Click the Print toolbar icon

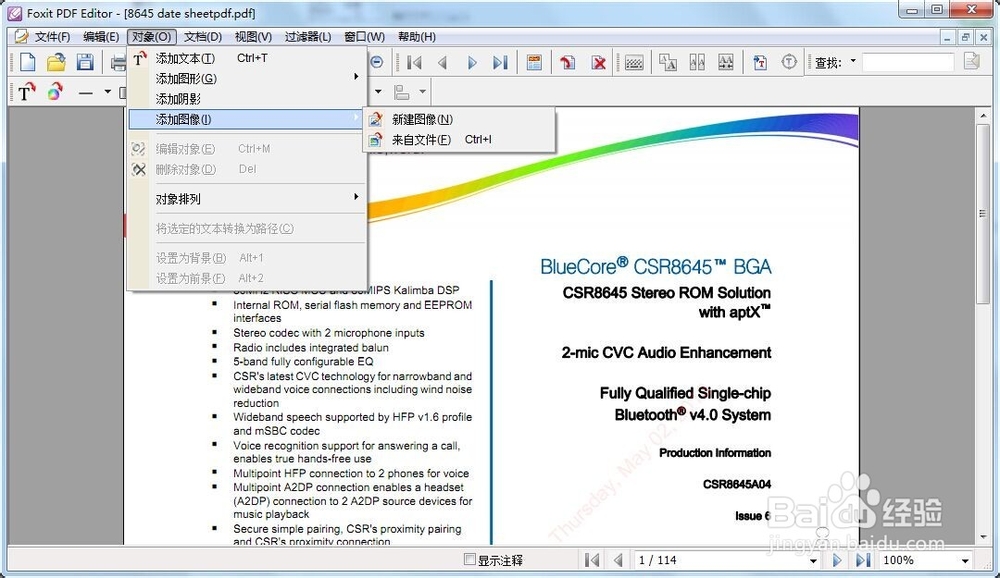[x=119, y=63]
